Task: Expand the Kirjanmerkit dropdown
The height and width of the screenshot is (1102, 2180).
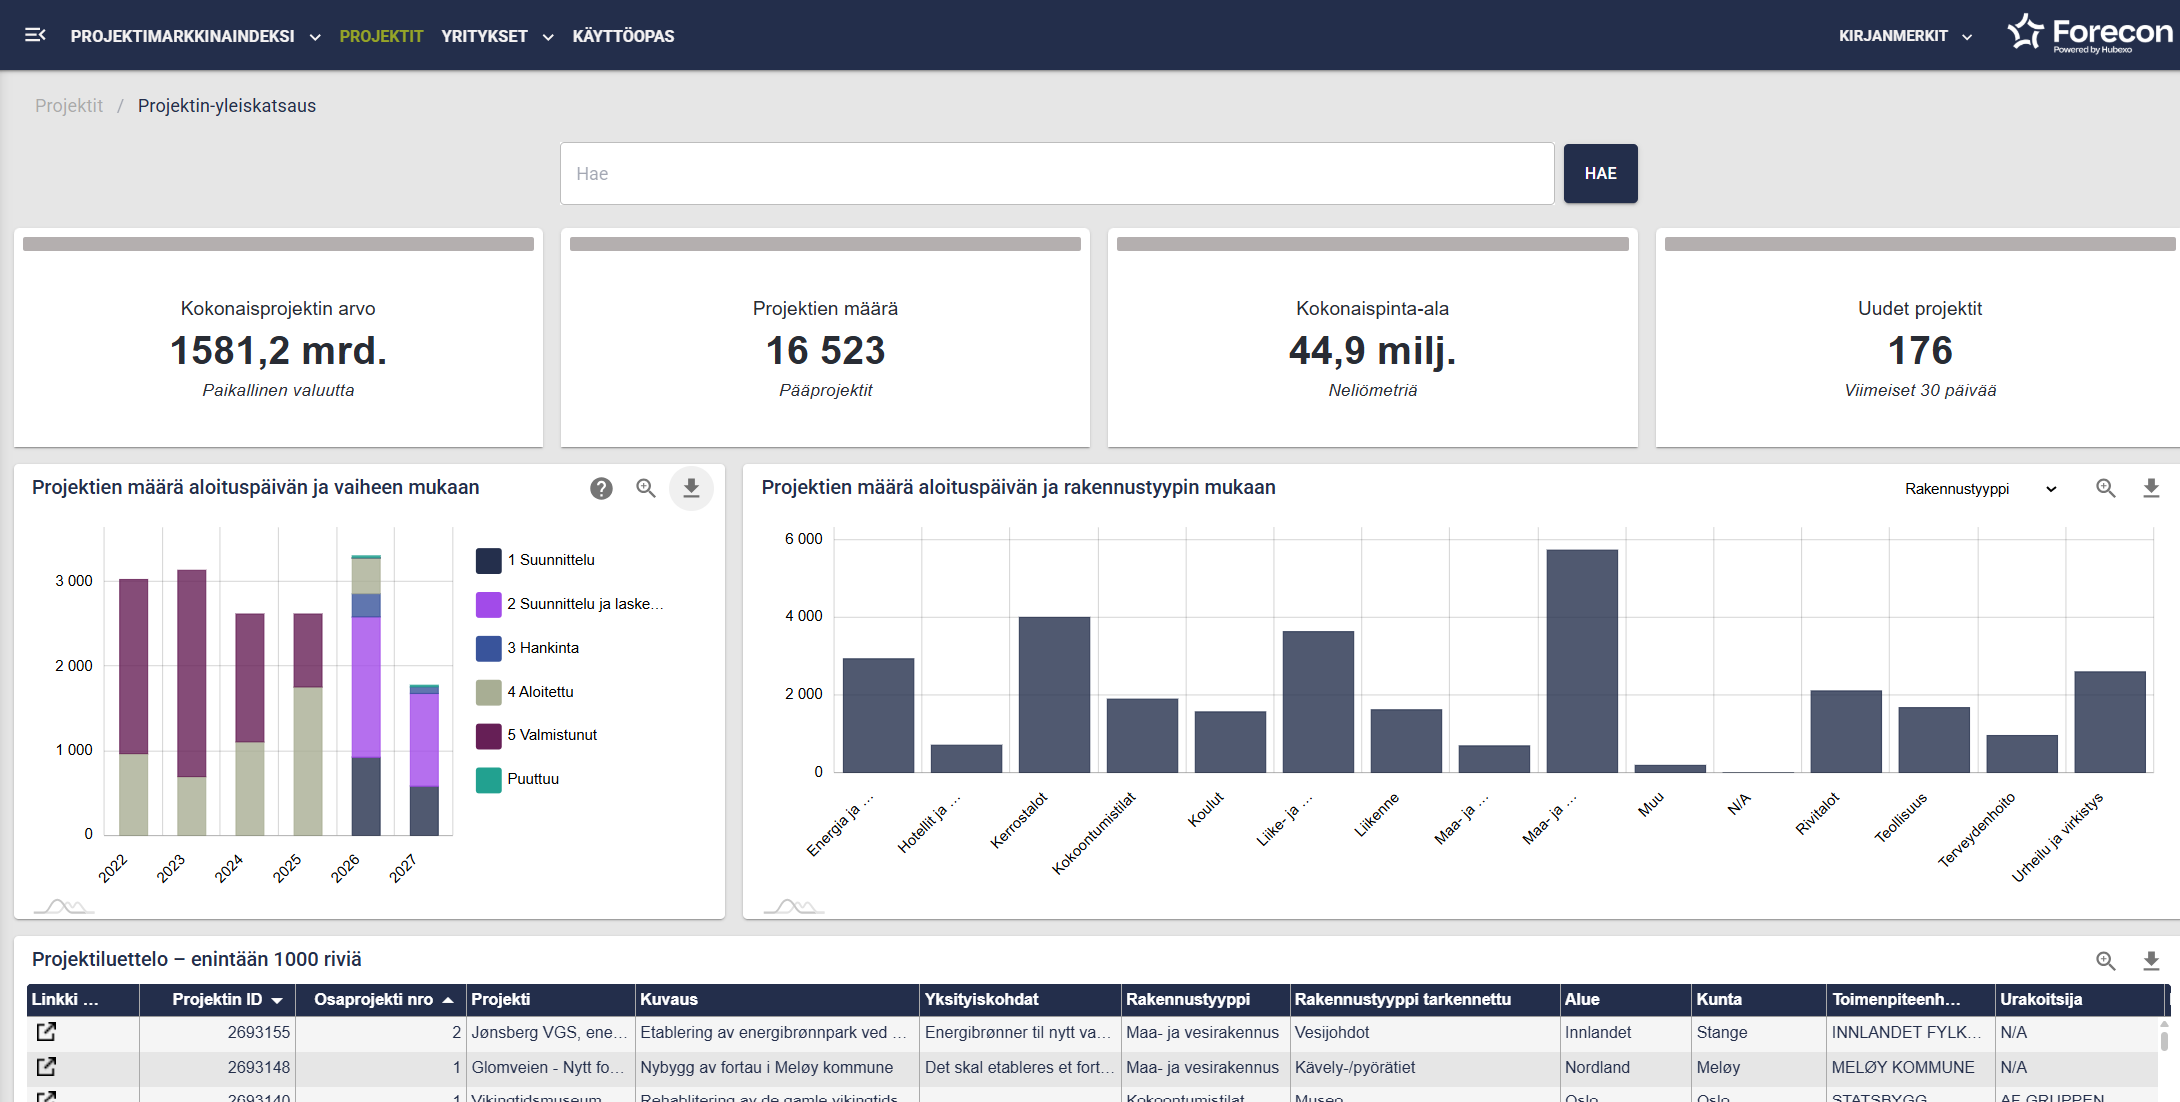Action: (1905, 36)
